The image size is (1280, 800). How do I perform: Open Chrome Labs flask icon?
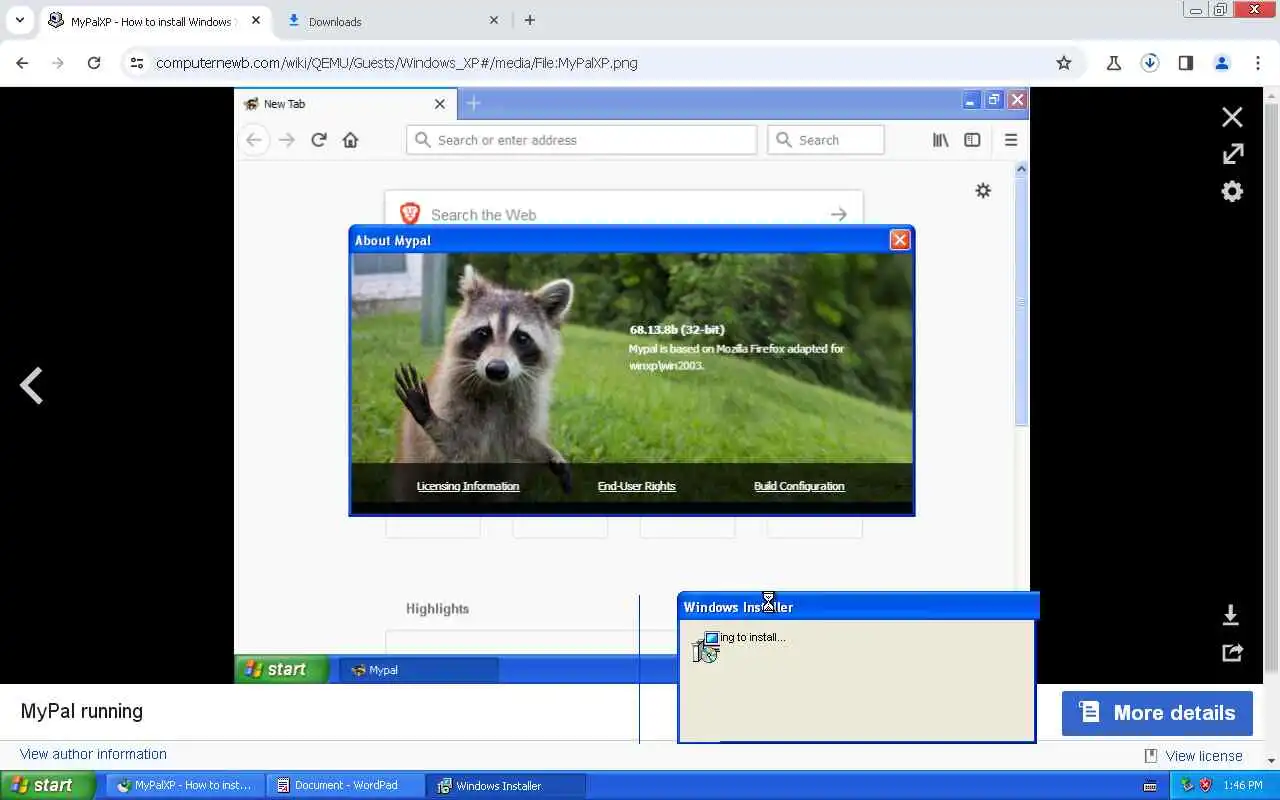tap(1113, 63)
